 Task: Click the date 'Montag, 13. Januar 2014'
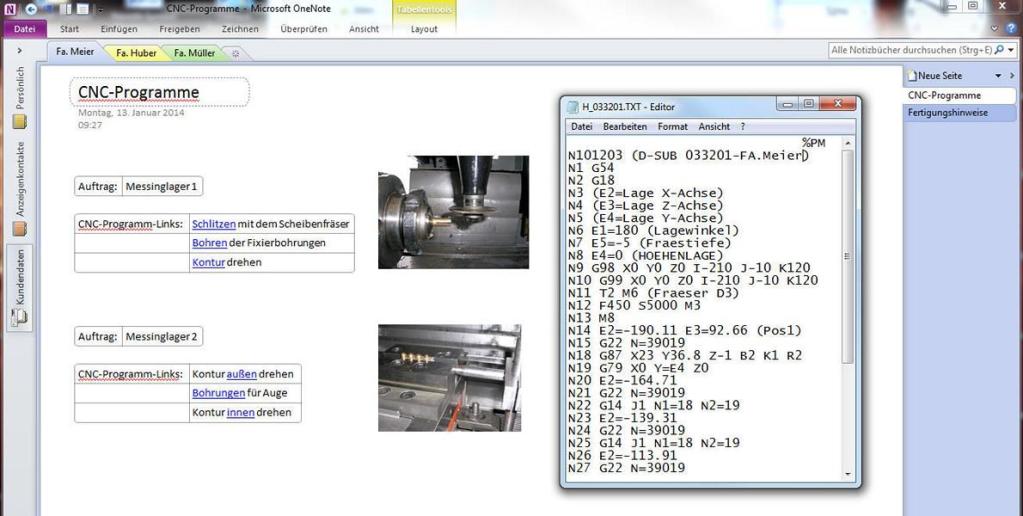coord(131,113)
